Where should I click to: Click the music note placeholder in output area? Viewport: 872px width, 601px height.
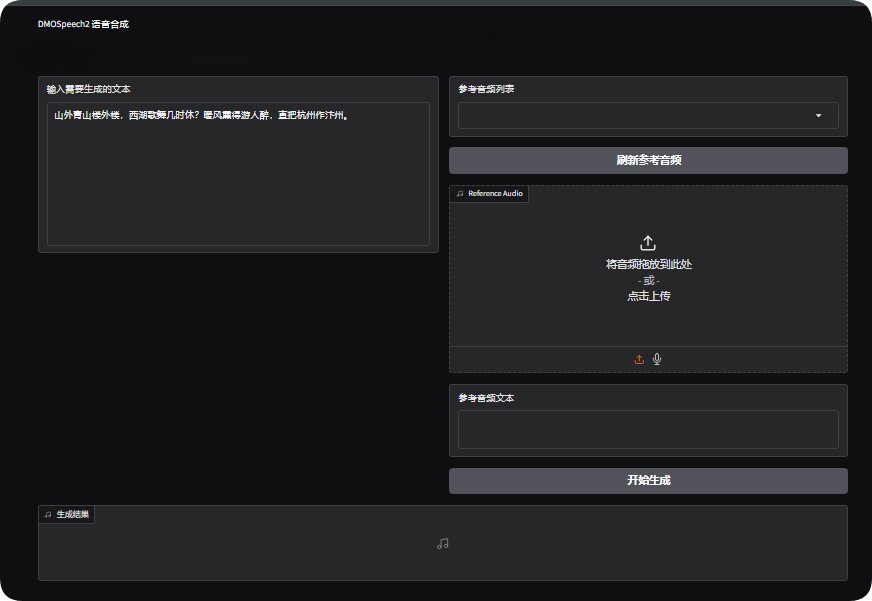coord(443,543)
